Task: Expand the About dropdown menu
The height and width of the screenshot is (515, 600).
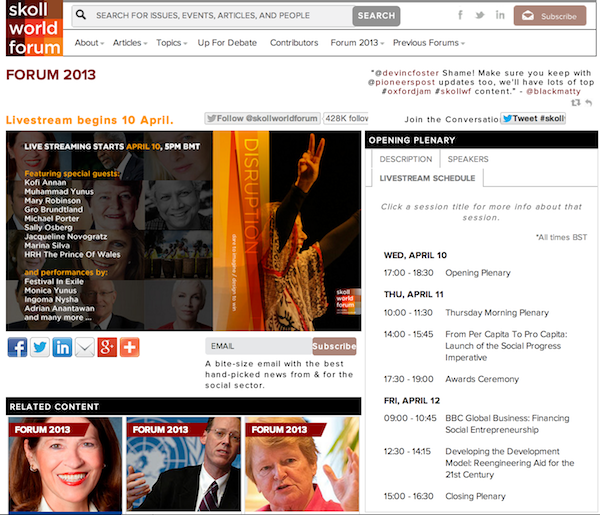Action: 90,43
